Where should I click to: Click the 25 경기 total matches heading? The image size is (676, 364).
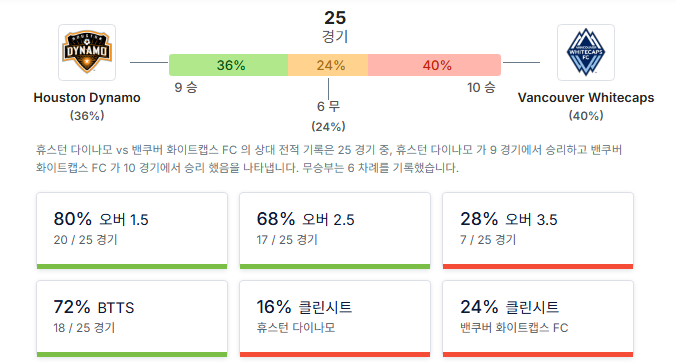[335, 26]
